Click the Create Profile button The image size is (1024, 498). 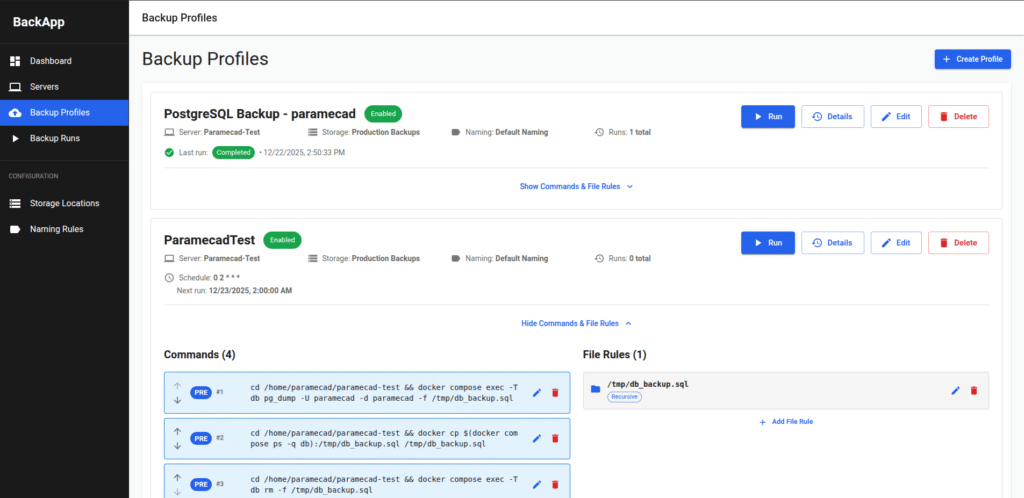coord(972,59)
